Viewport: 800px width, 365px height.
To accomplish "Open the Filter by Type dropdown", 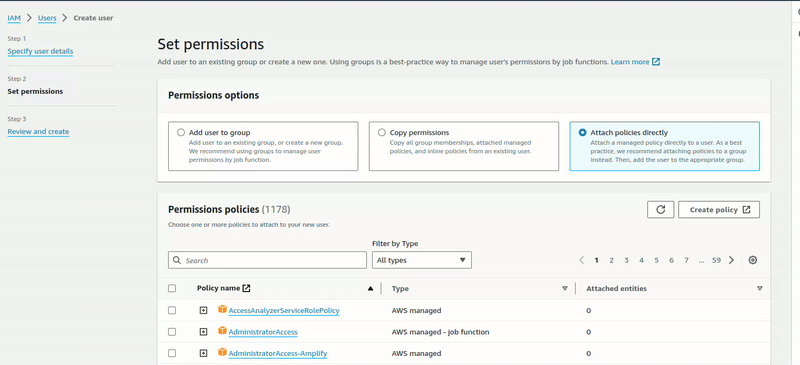I will (422, 260).
